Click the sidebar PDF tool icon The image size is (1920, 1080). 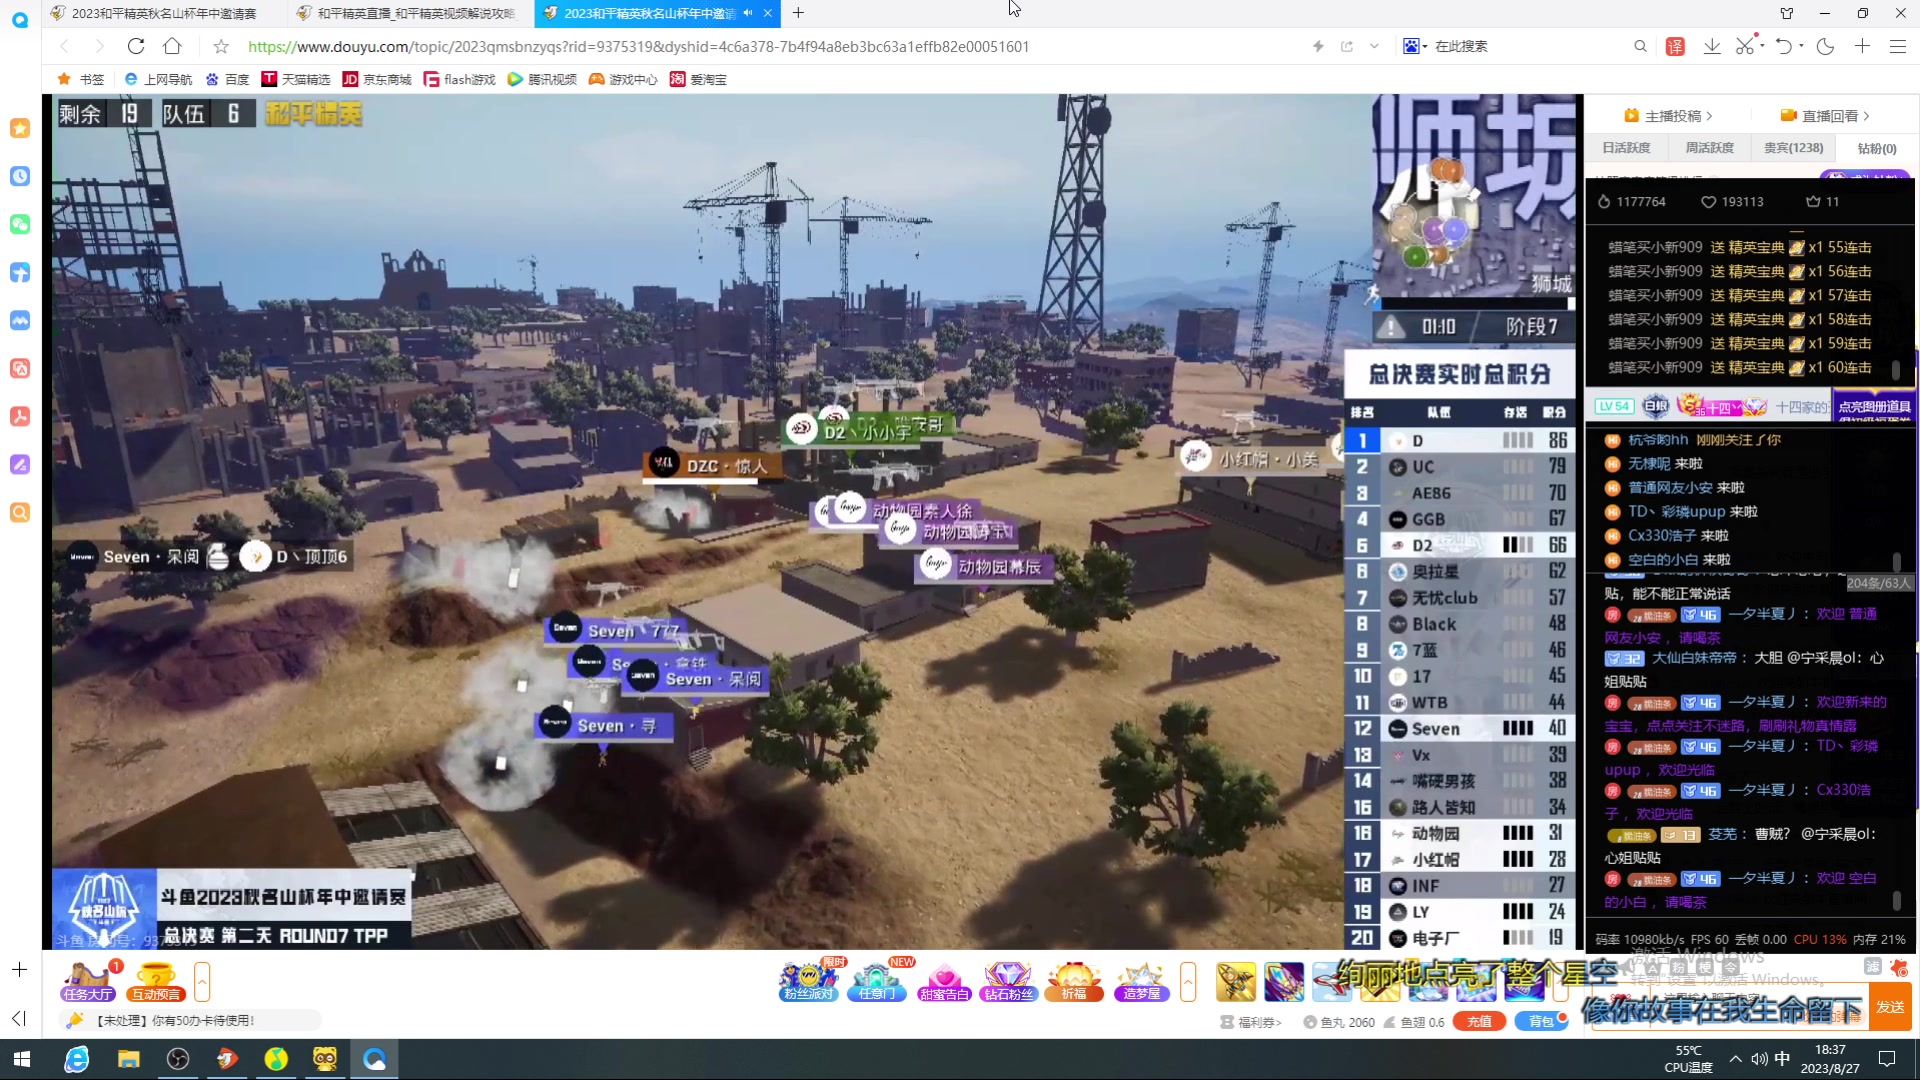[20, 416]
